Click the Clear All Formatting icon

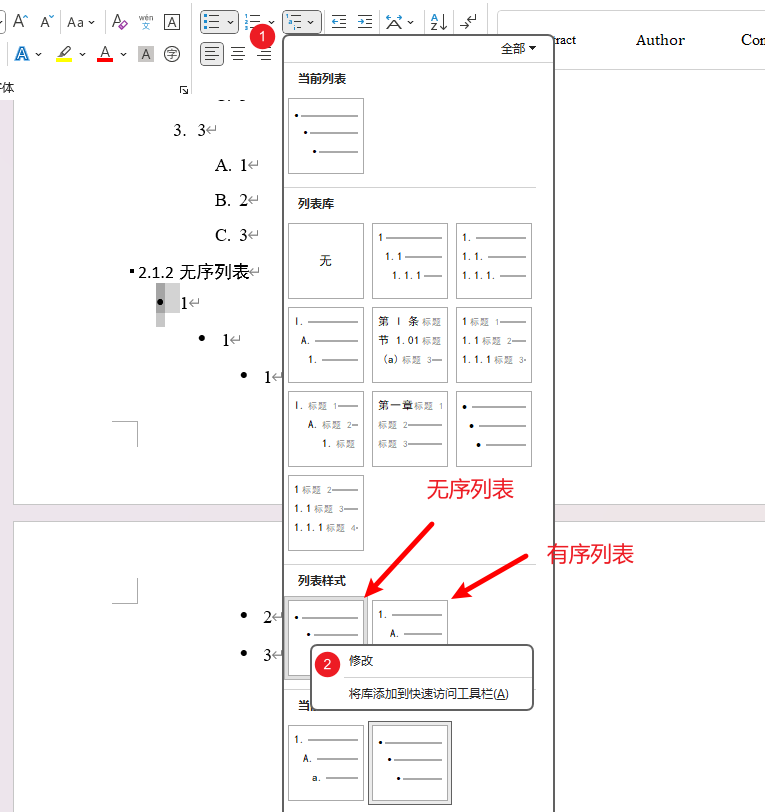(x=120, y=22)
